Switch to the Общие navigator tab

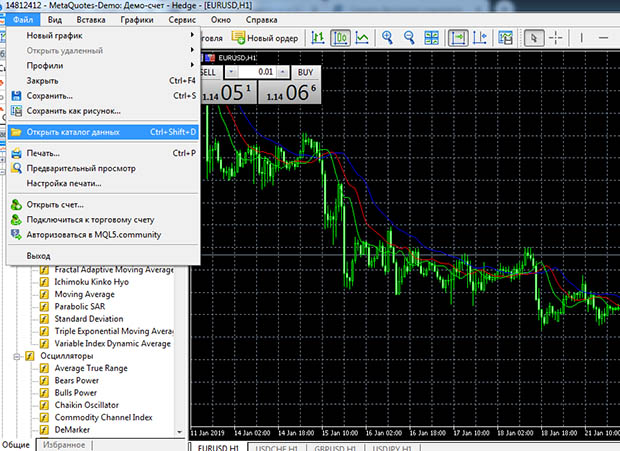(x=16, y=445)
